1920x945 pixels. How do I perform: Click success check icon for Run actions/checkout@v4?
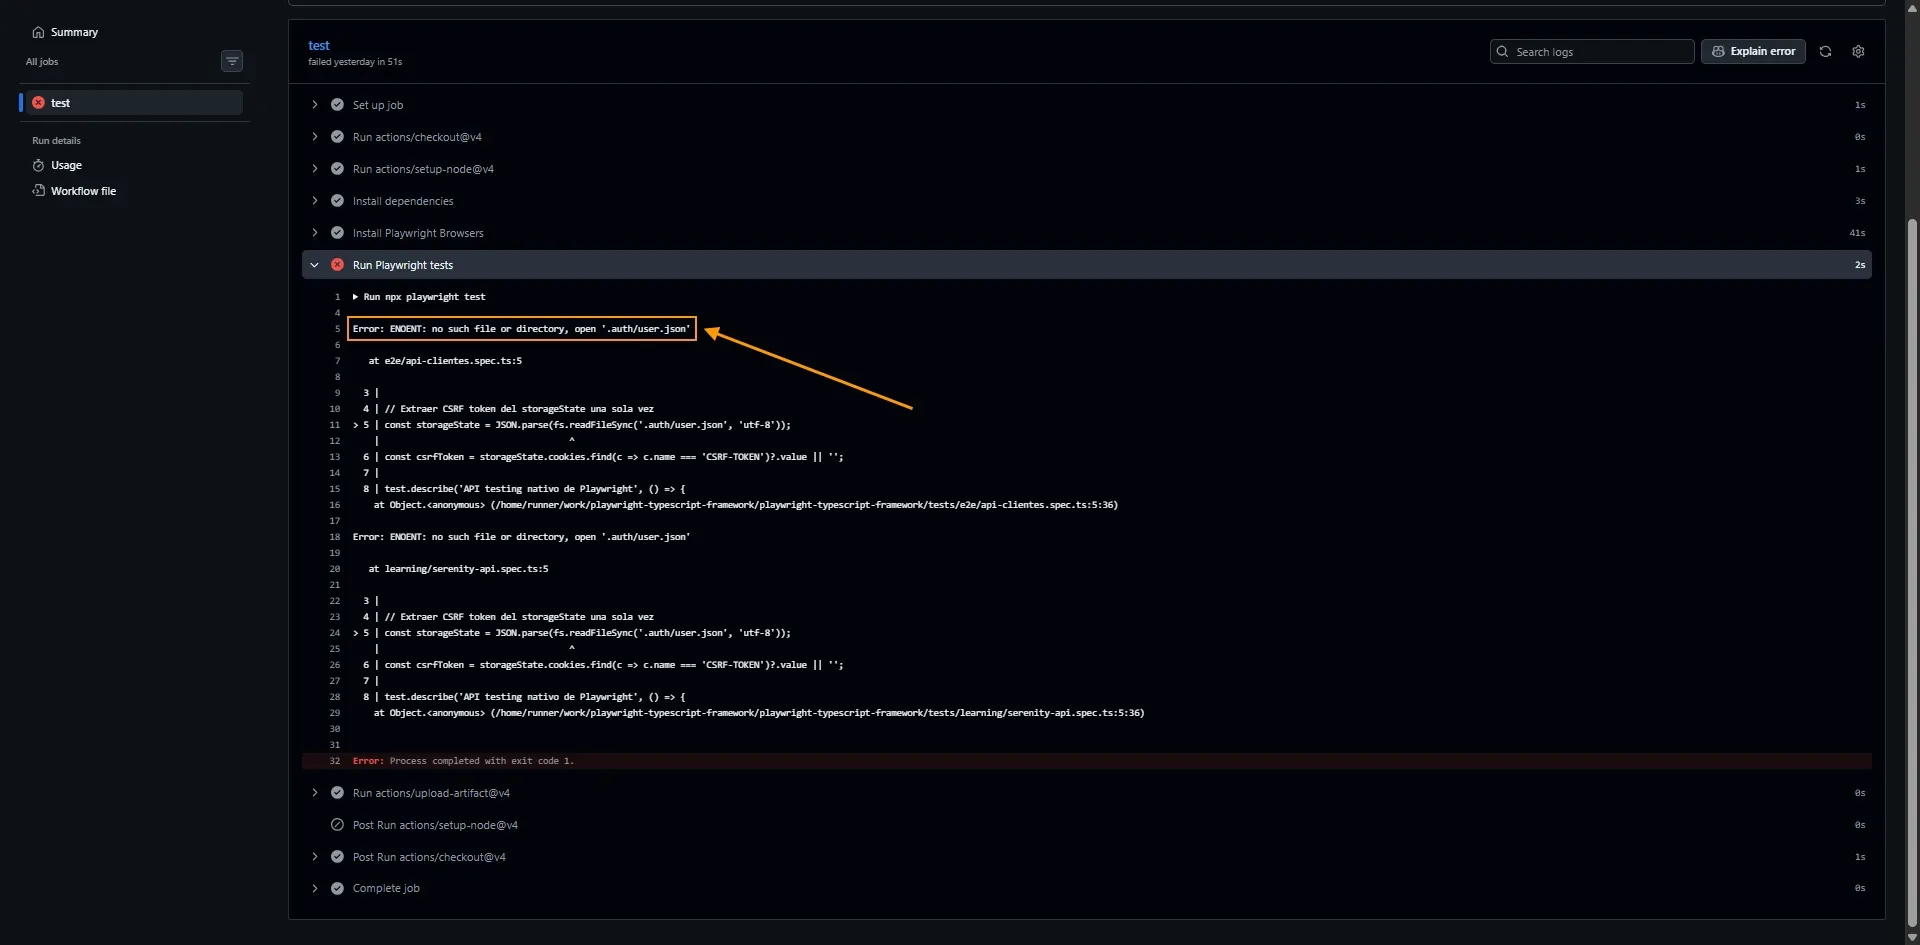[x=337, y=137]
